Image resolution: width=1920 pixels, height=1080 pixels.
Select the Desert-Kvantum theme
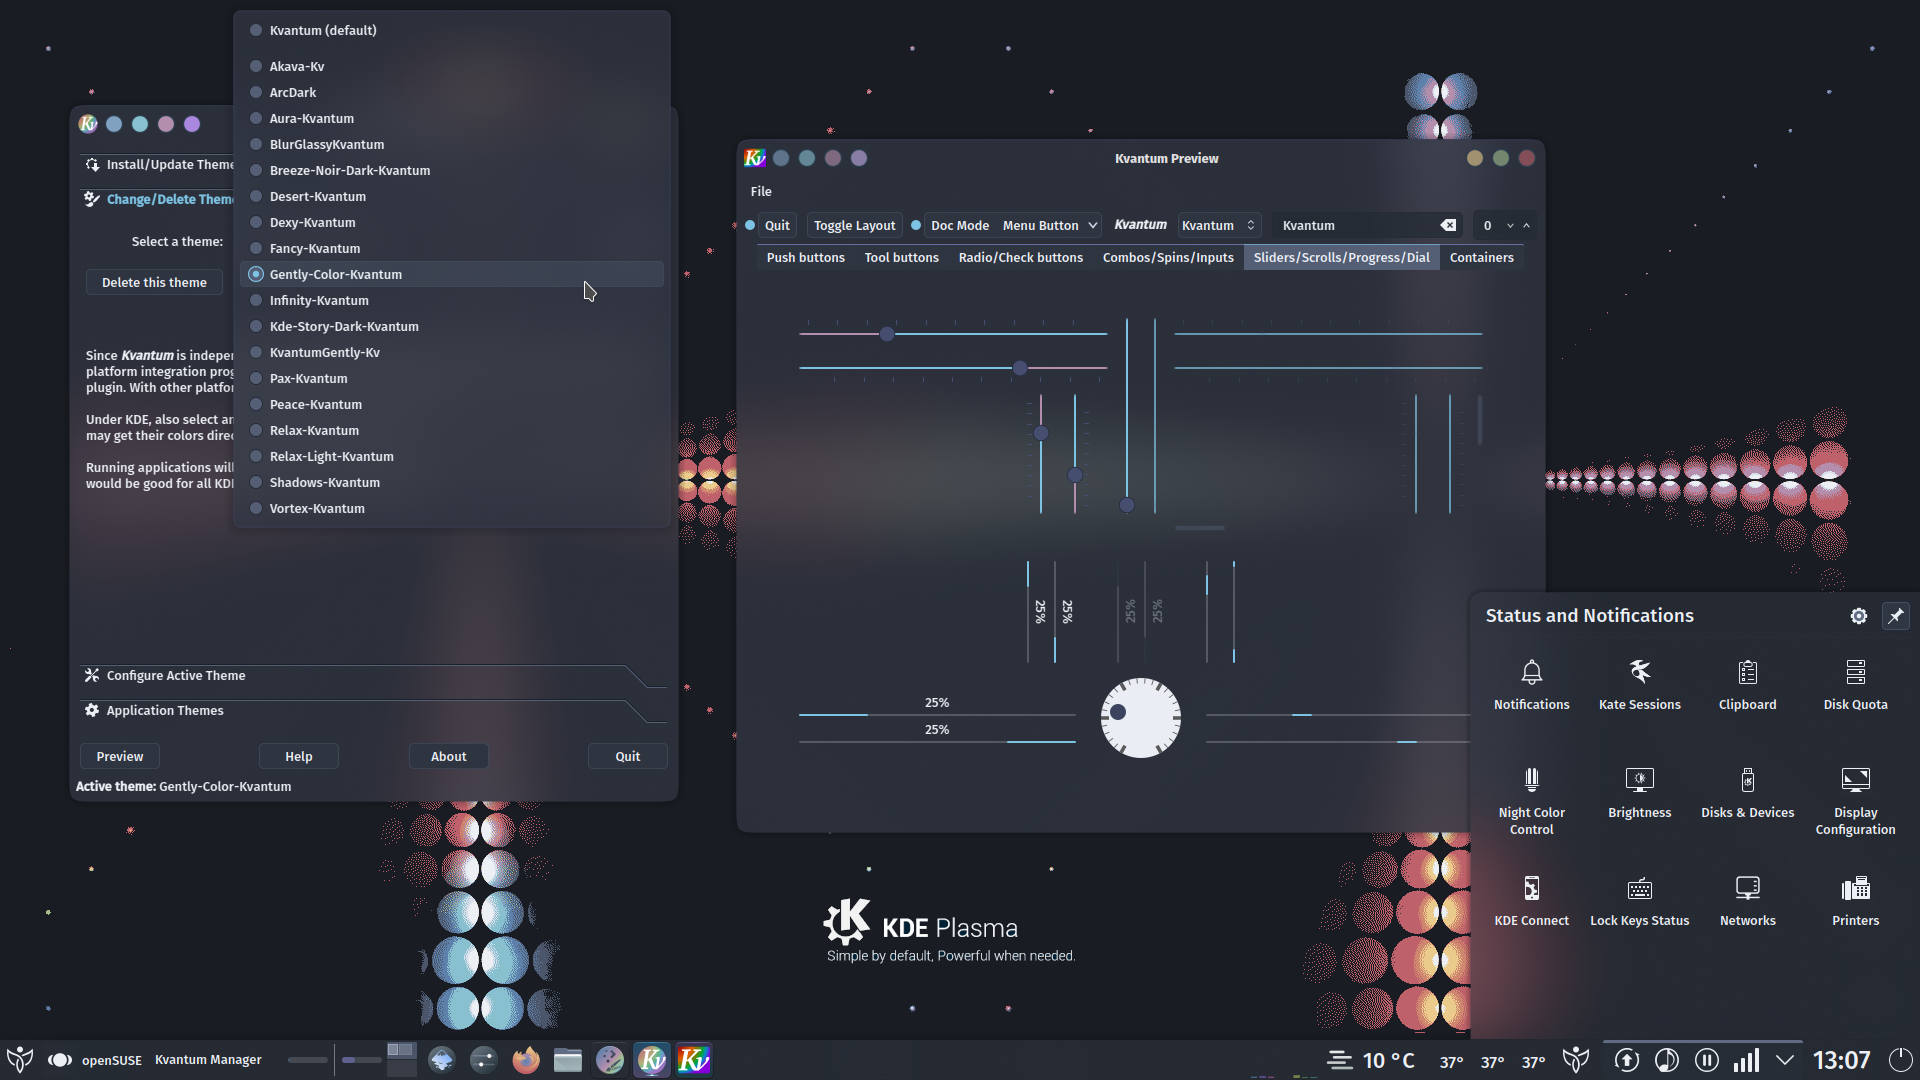tap(452, 196)
